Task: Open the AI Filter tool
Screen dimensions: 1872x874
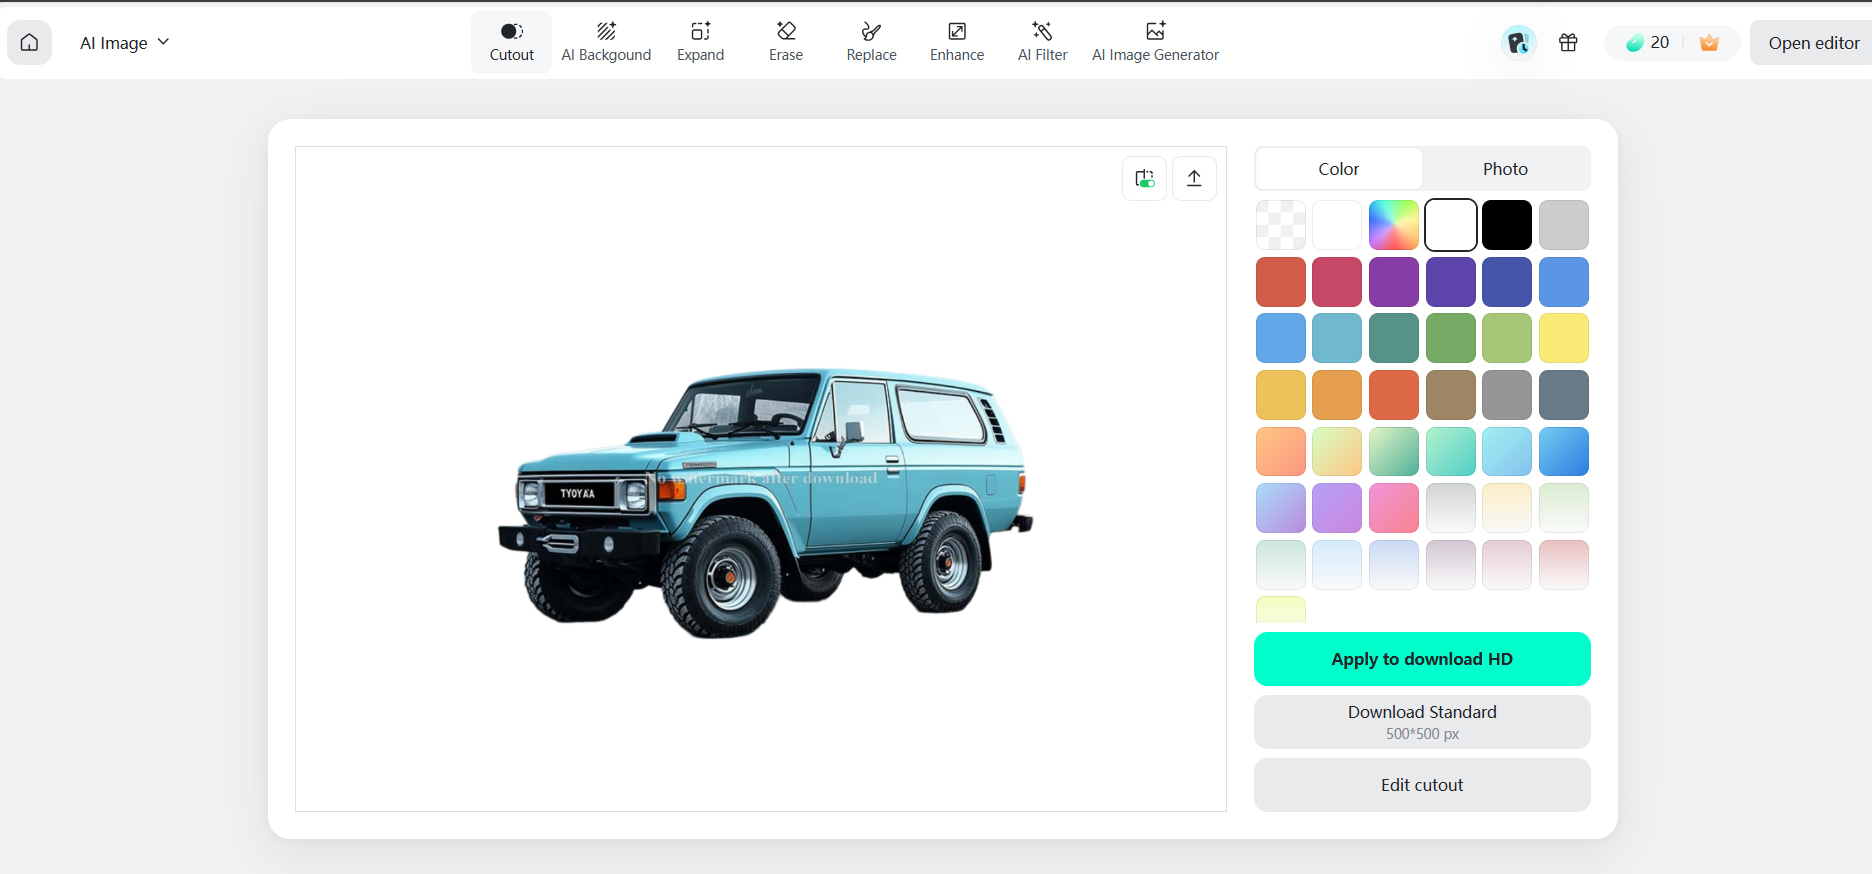Action: pos(1042,43)
